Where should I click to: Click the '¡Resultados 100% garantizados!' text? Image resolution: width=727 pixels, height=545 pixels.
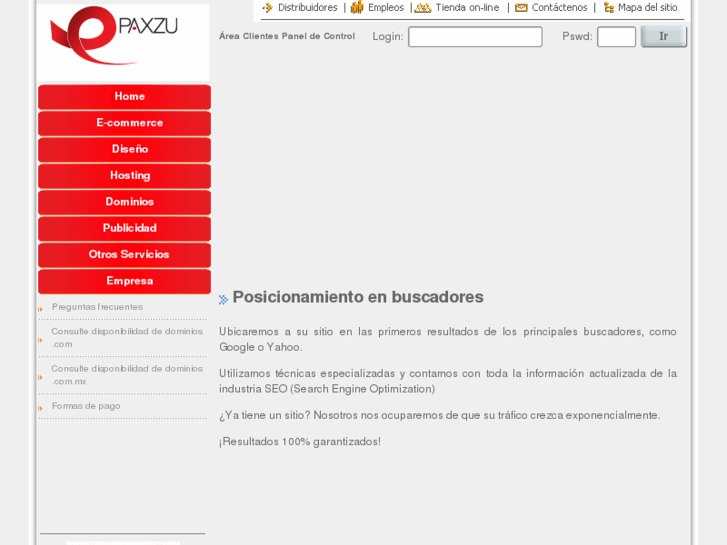(x=300, y=442)
